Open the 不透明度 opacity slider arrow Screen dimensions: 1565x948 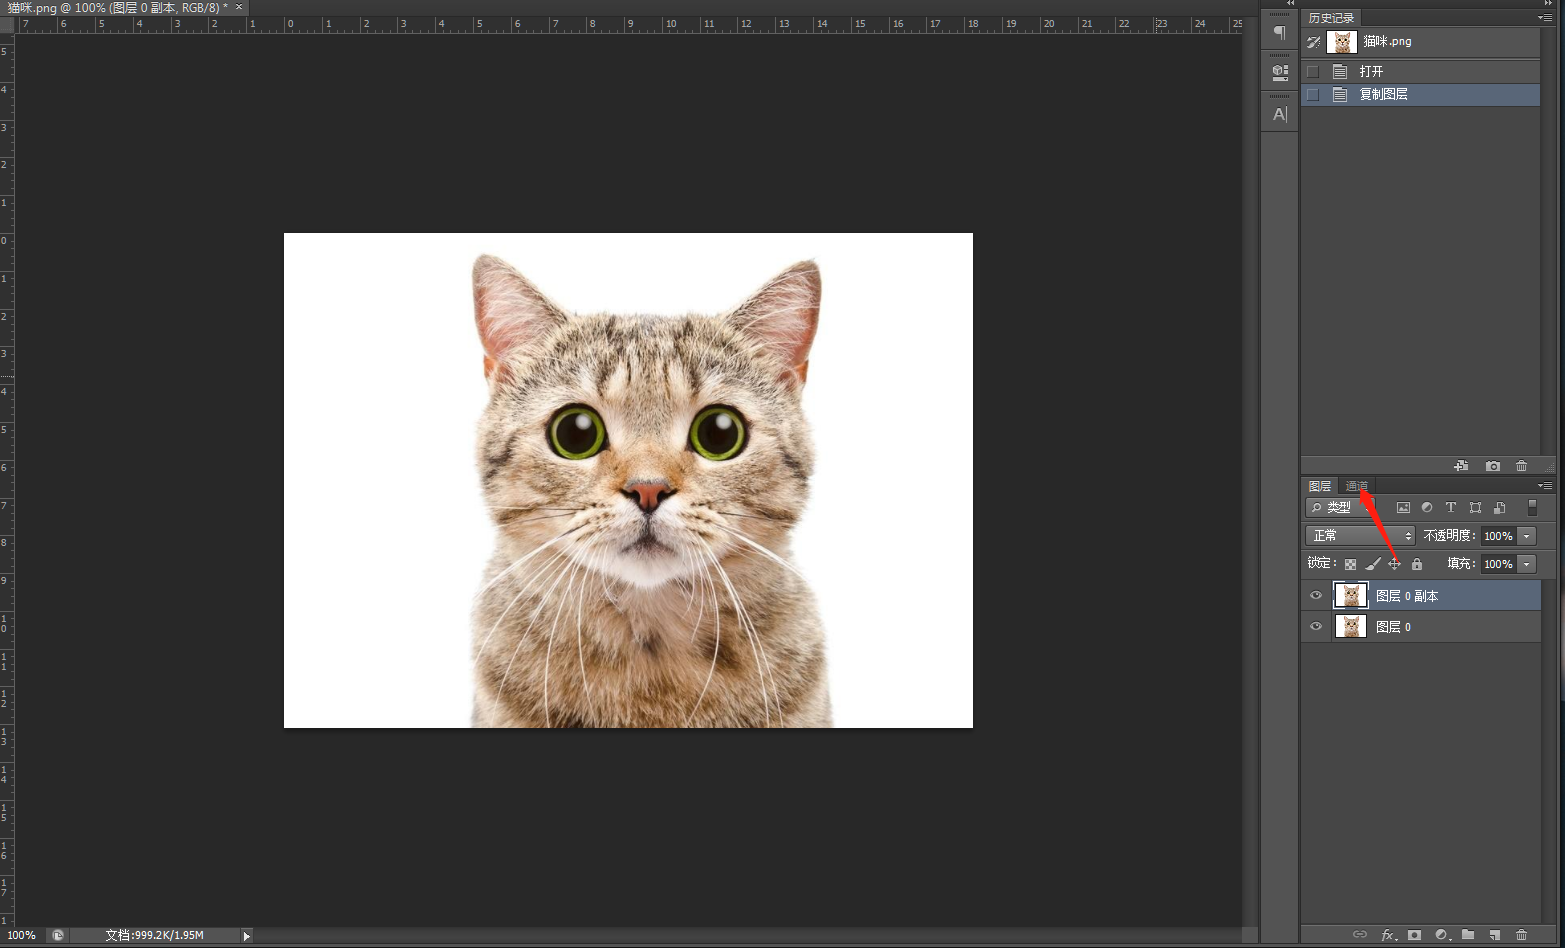click(x=1526, y=536)
